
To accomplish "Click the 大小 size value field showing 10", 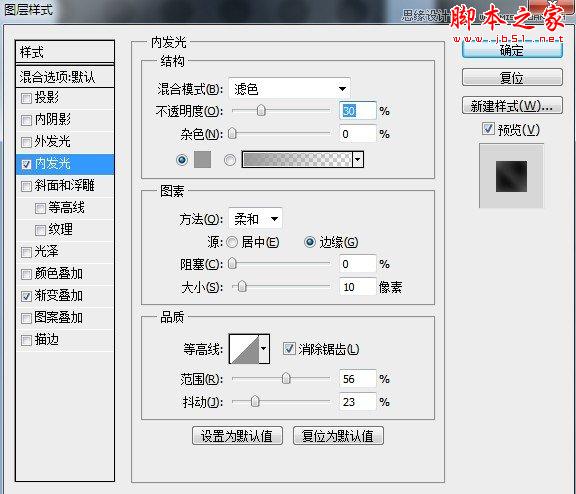I will point(358,287).
